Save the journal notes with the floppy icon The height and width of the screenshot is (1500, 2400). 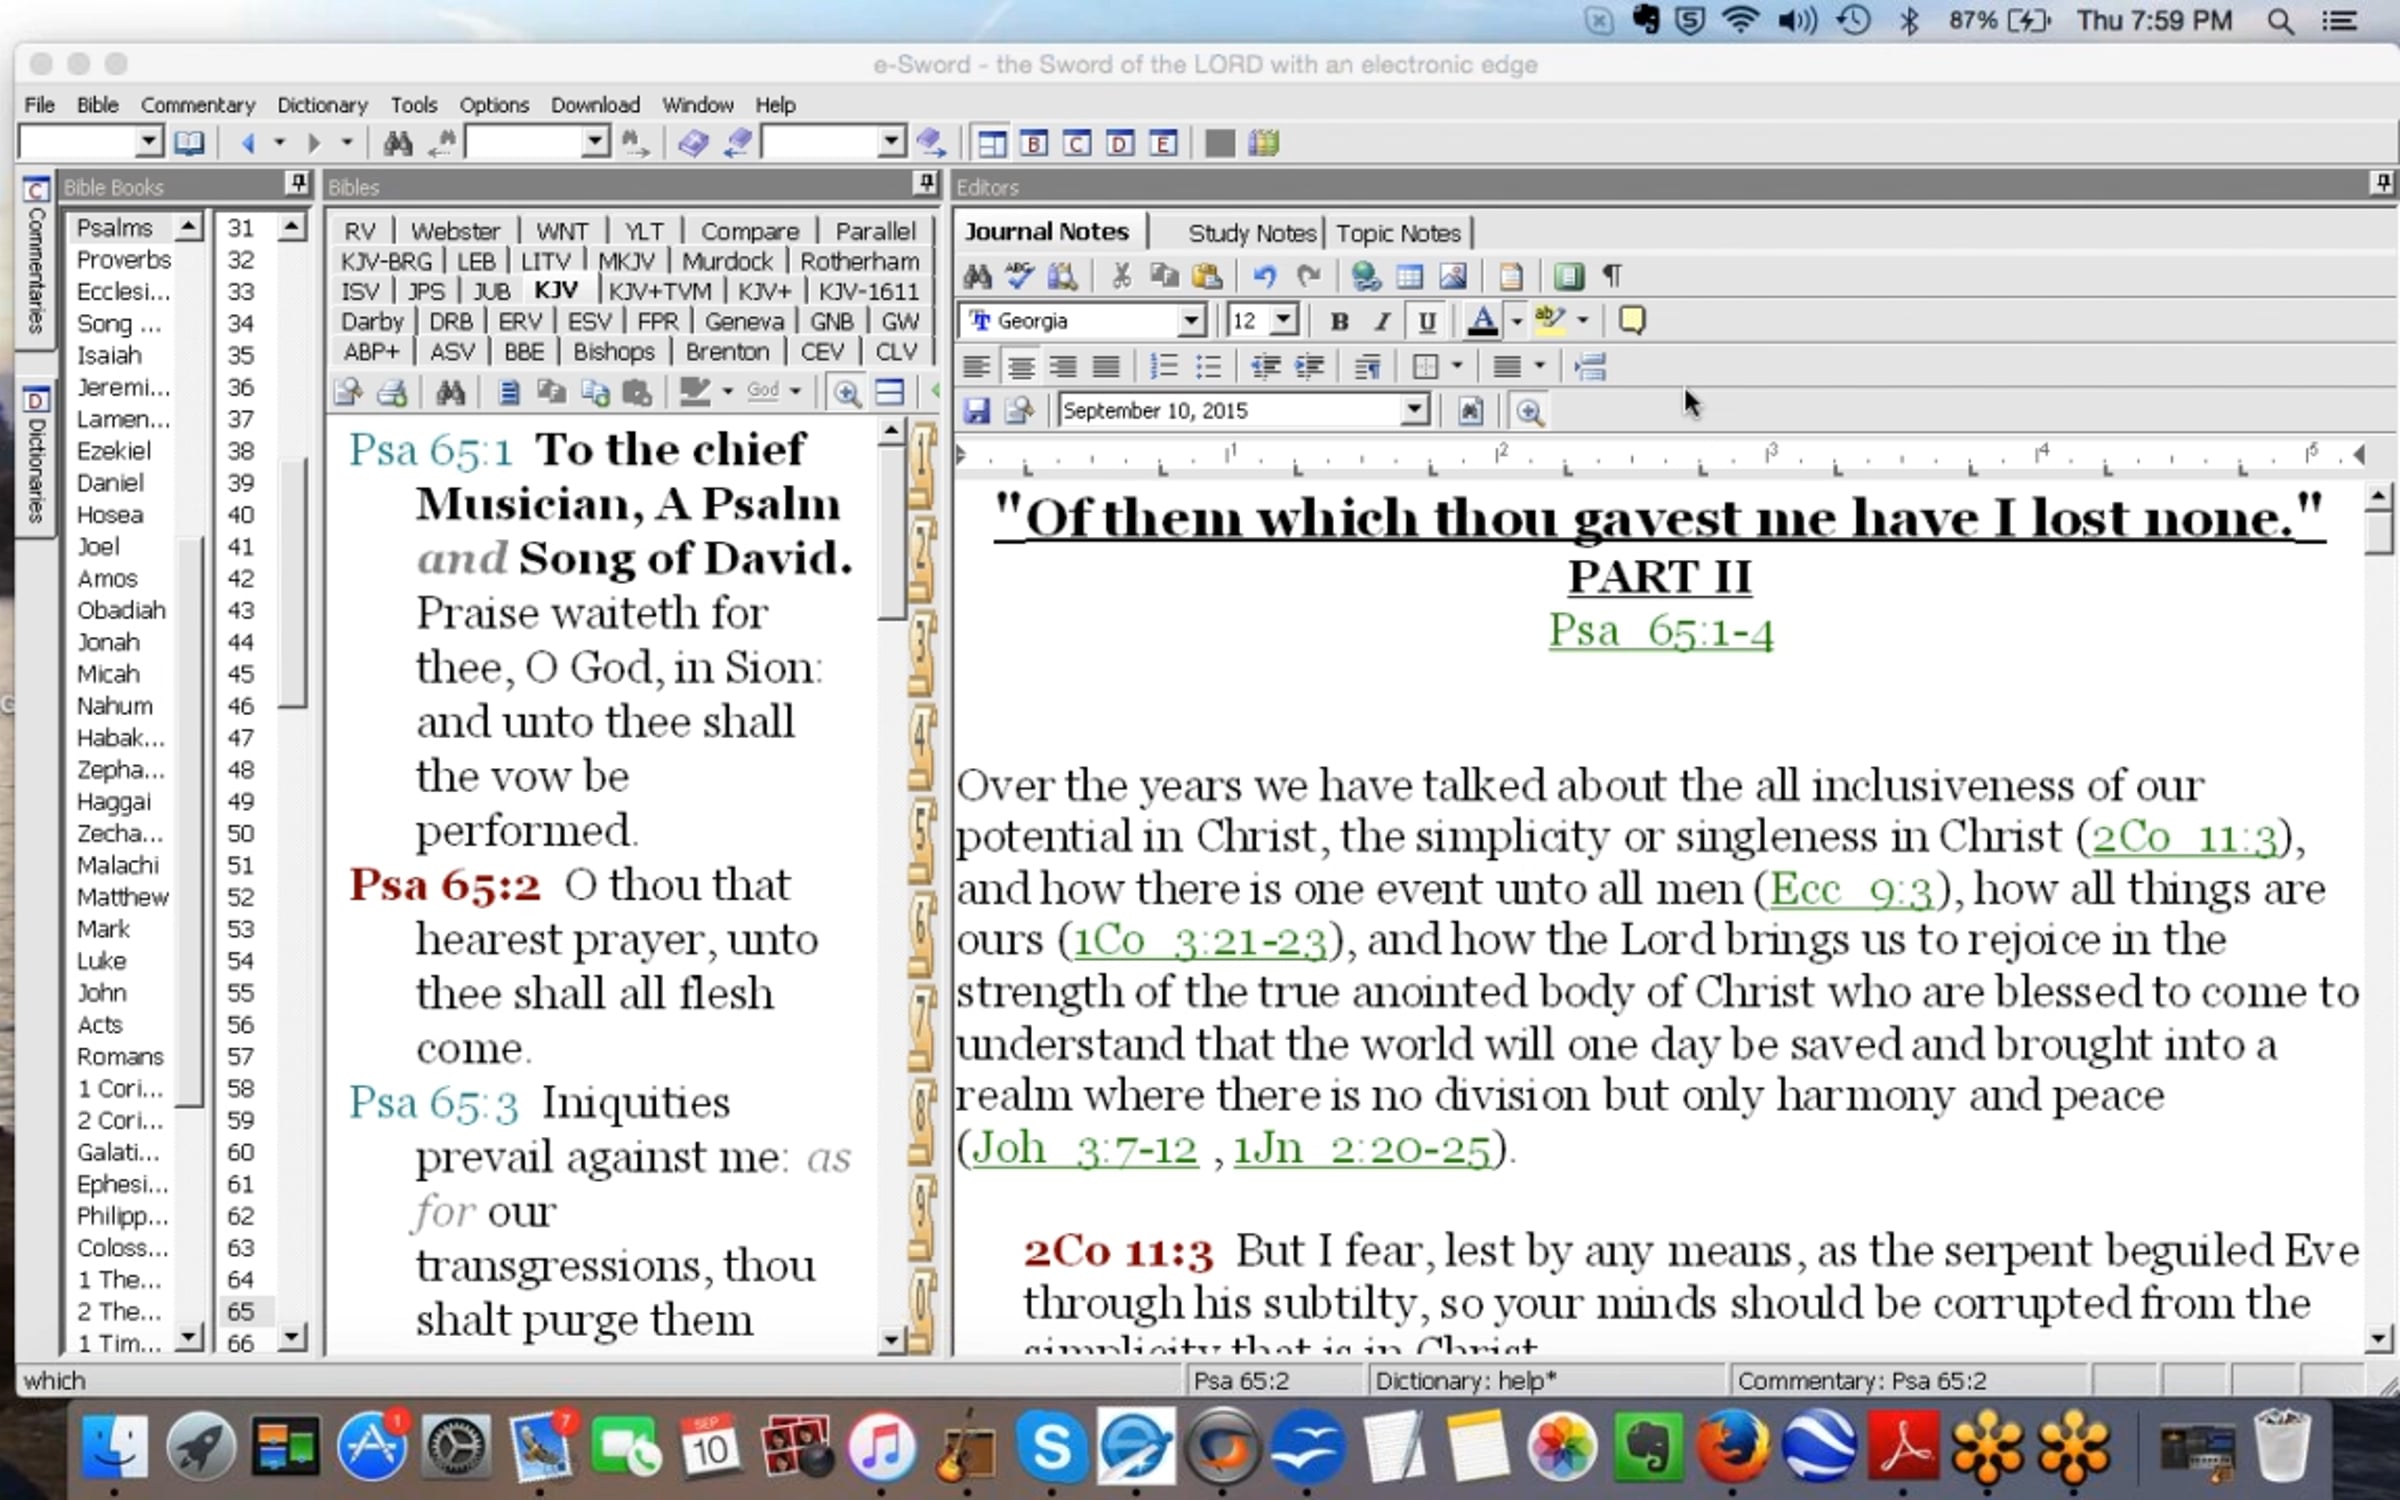(976, 411)
